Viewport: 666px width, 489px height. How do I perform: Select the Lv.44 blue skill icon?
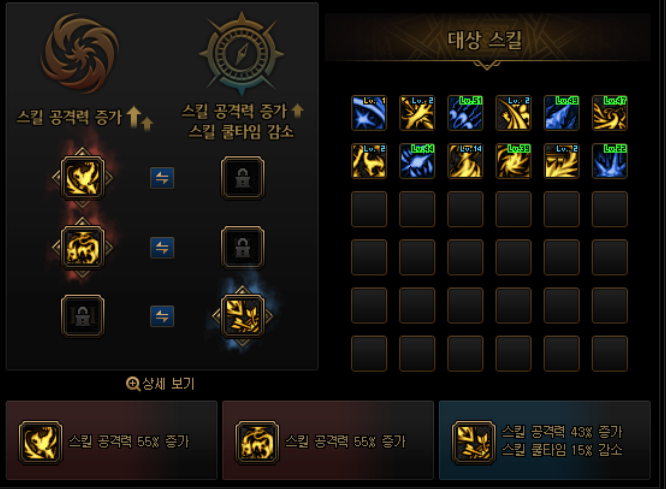pos(417,161)
